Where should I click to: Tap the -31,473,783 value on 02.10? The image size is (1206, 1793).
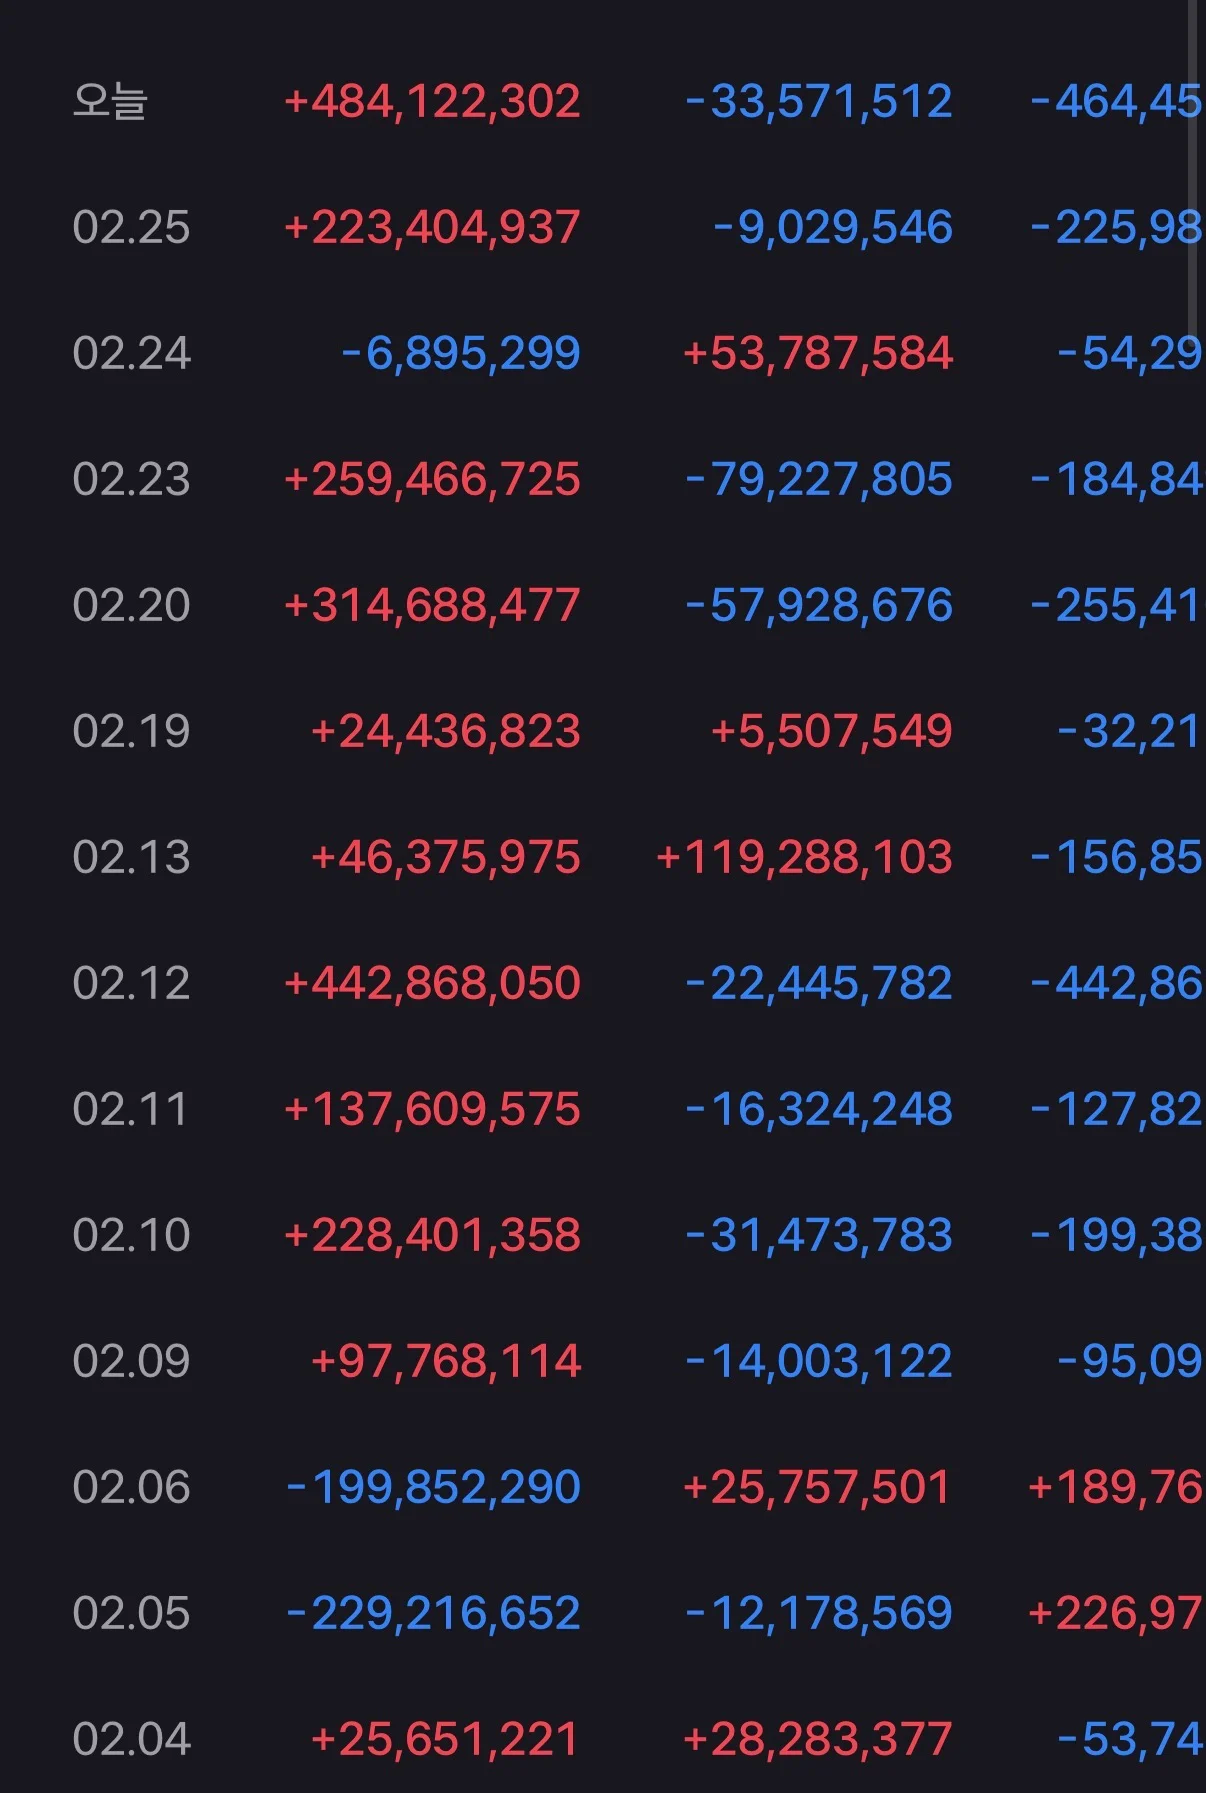819,1235
